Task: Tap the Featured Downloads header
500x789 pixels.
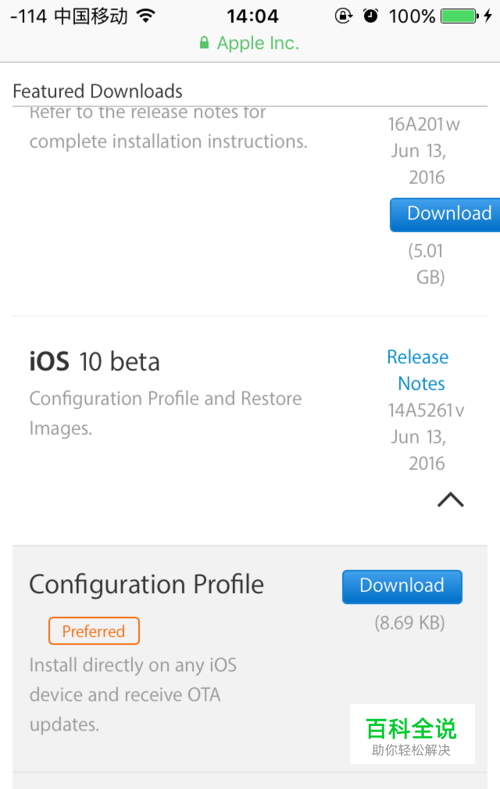Action: tap(98, 91)
